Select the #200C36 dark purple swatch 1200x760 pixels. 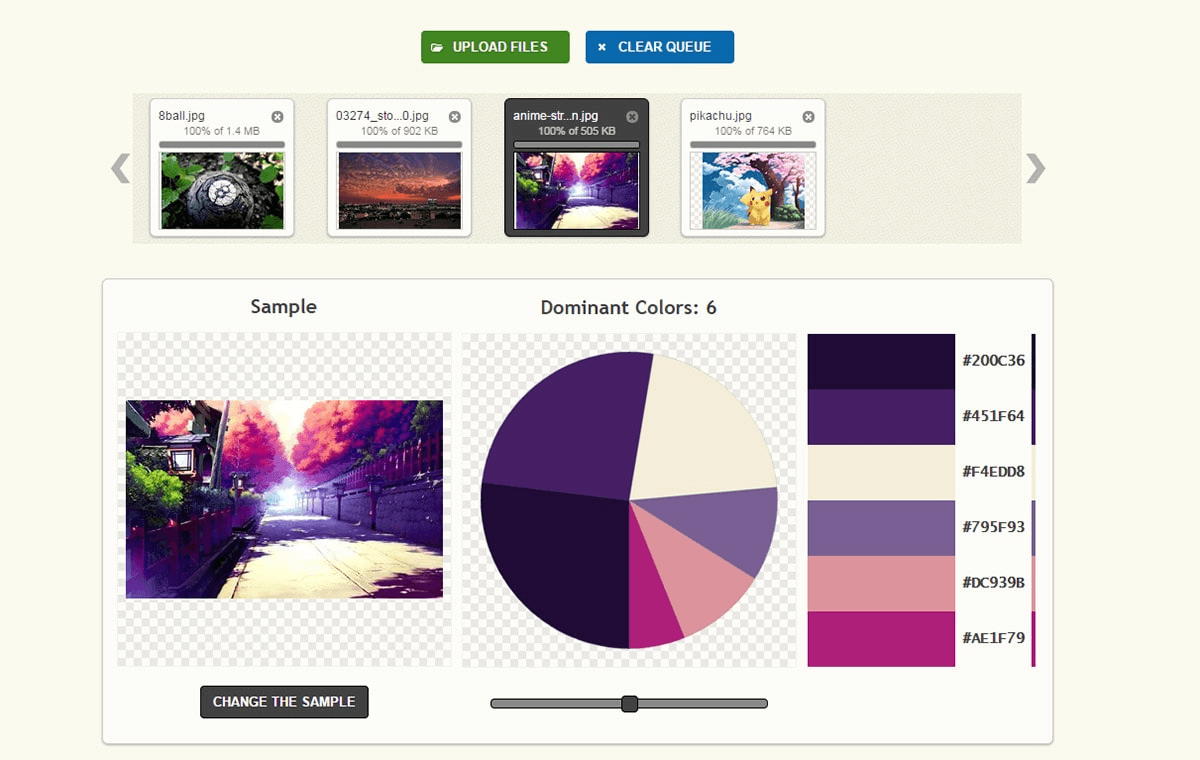[x=880, y=359]
